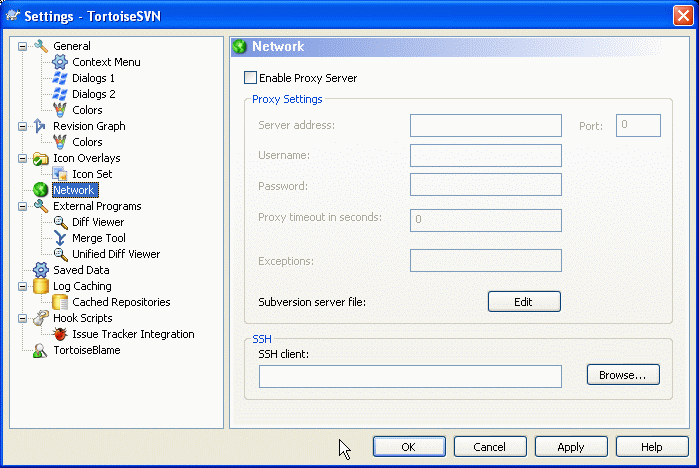
Task: Click the Merge Tool arrow icon
Action: tap(60, 238)
